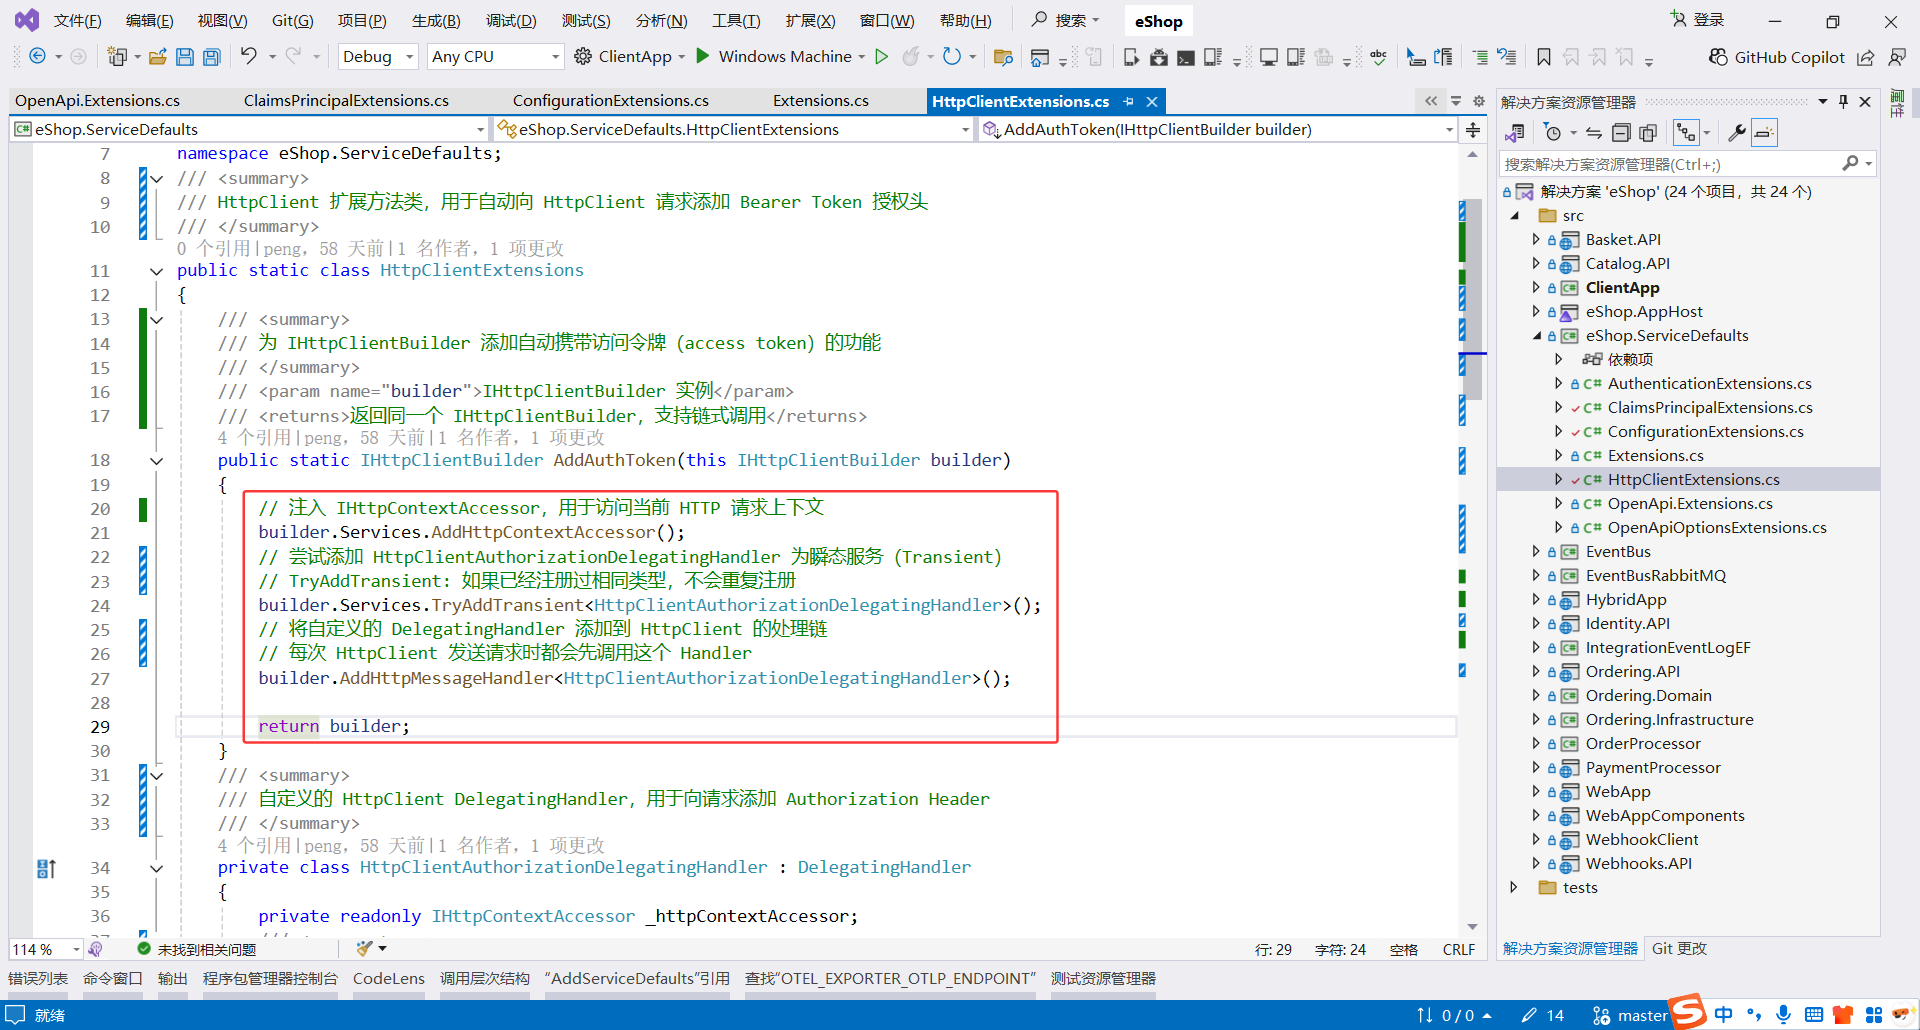Click the 14 pending changes indicator
Viewport: 1920px width, 1030px height.
pyautogui.click(x=1543, y=1015)
